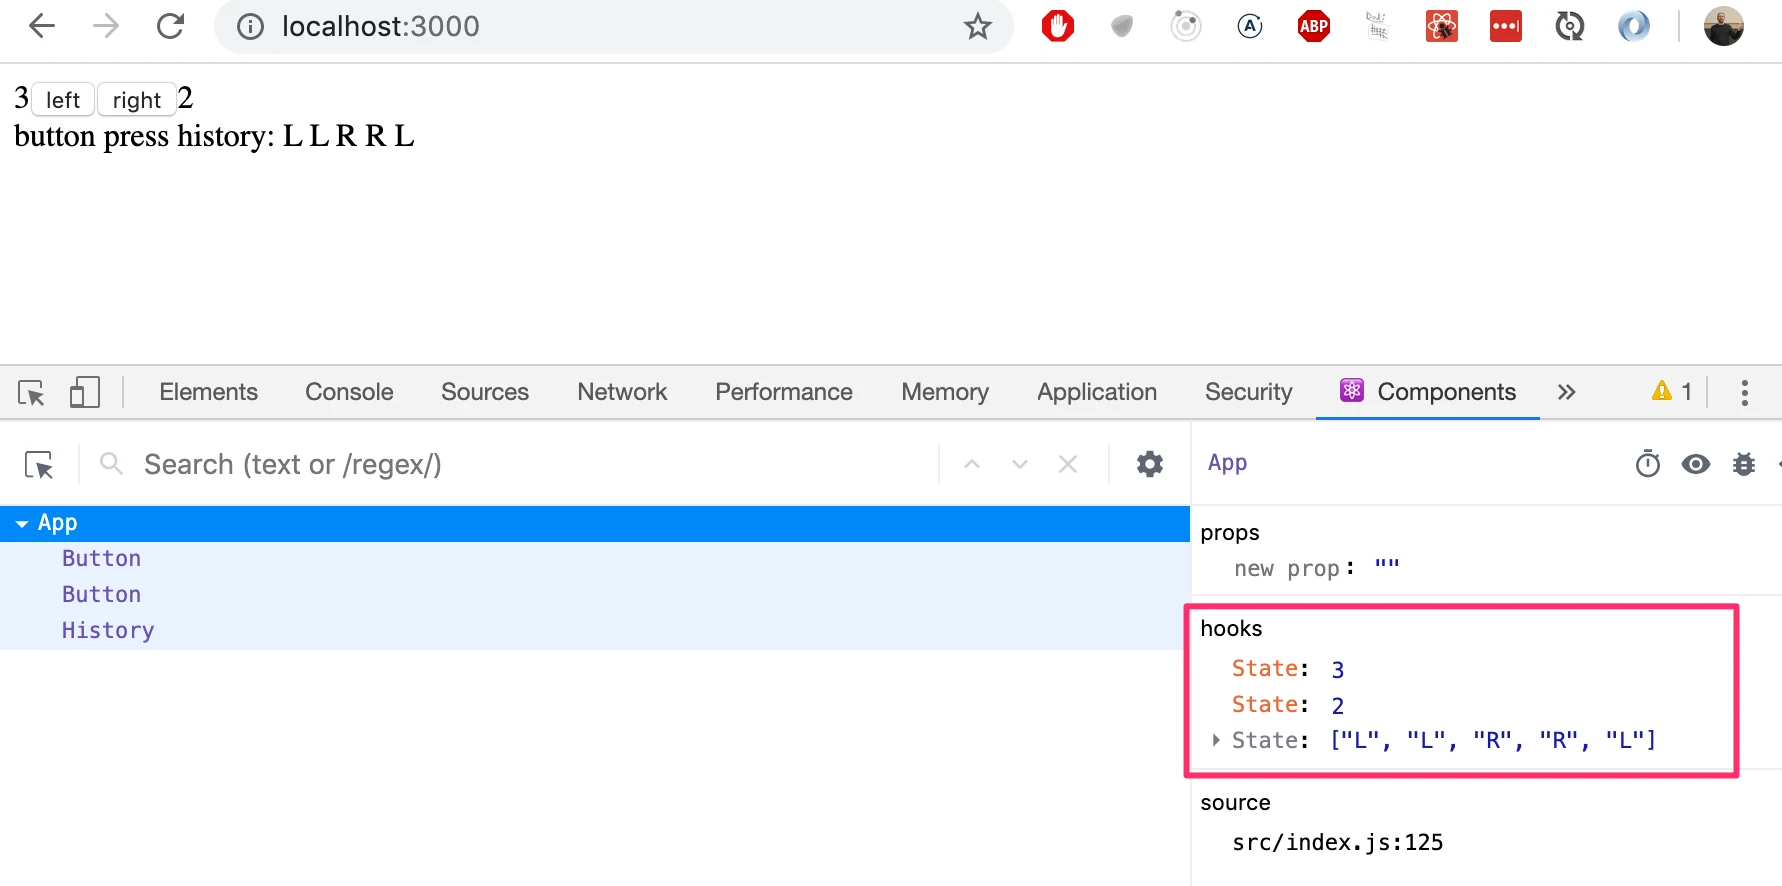Click the left button on the page
This screenshot has height=886, width=1782.
click(x=63, y=100)
